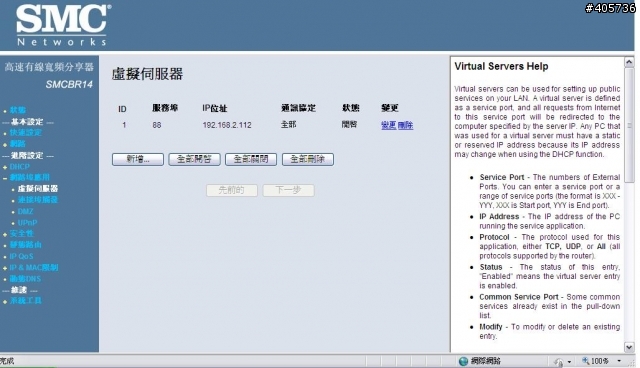Screen dimensions: 640x368
Task: Click the SMC Networks logo
Action: tap(63, 25)
